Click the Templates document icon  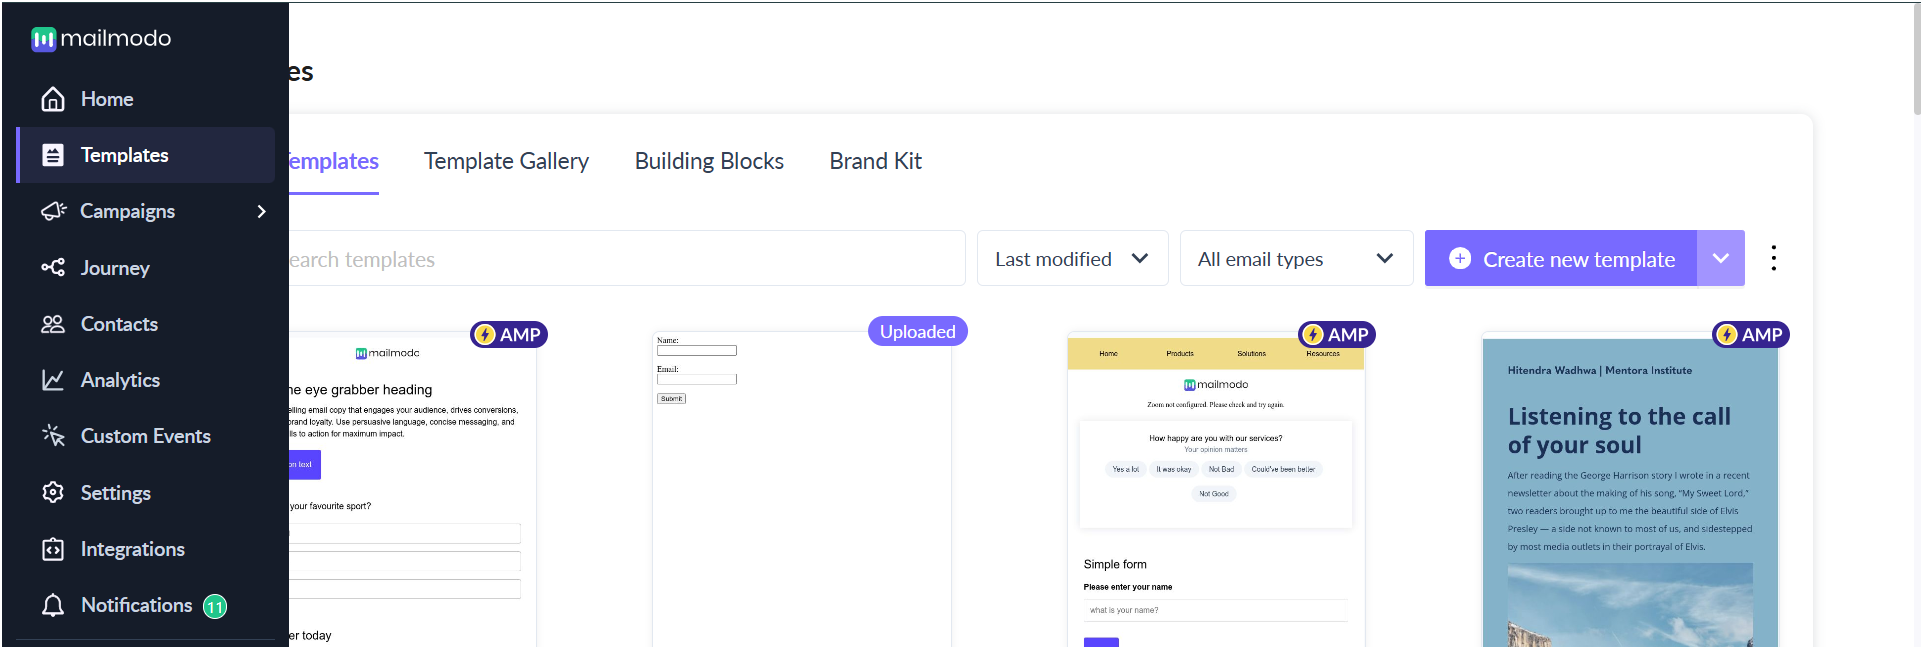click(x=53, y=155)
